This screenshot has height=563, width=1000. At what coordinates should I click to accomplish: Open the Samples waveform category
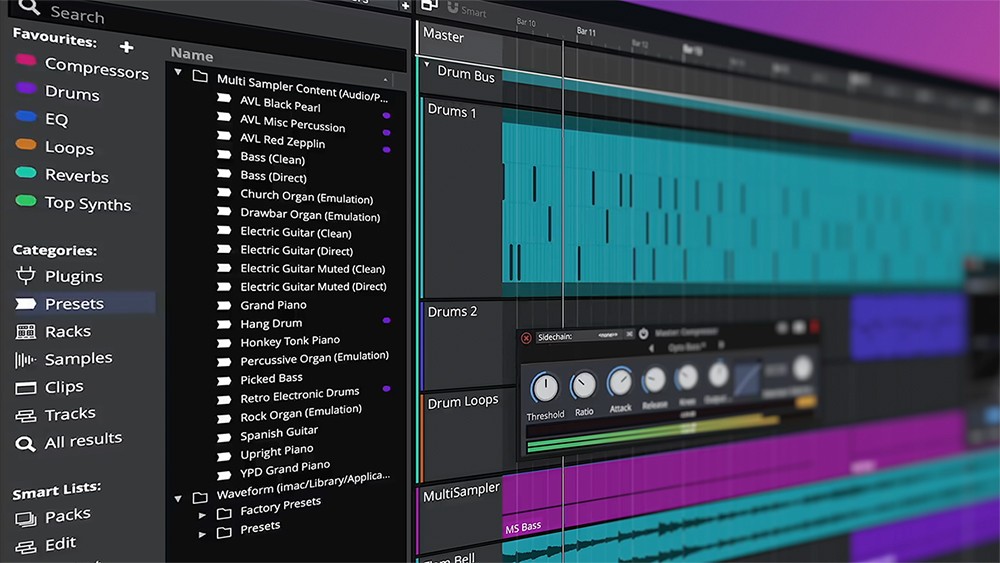tap(26, 359)
